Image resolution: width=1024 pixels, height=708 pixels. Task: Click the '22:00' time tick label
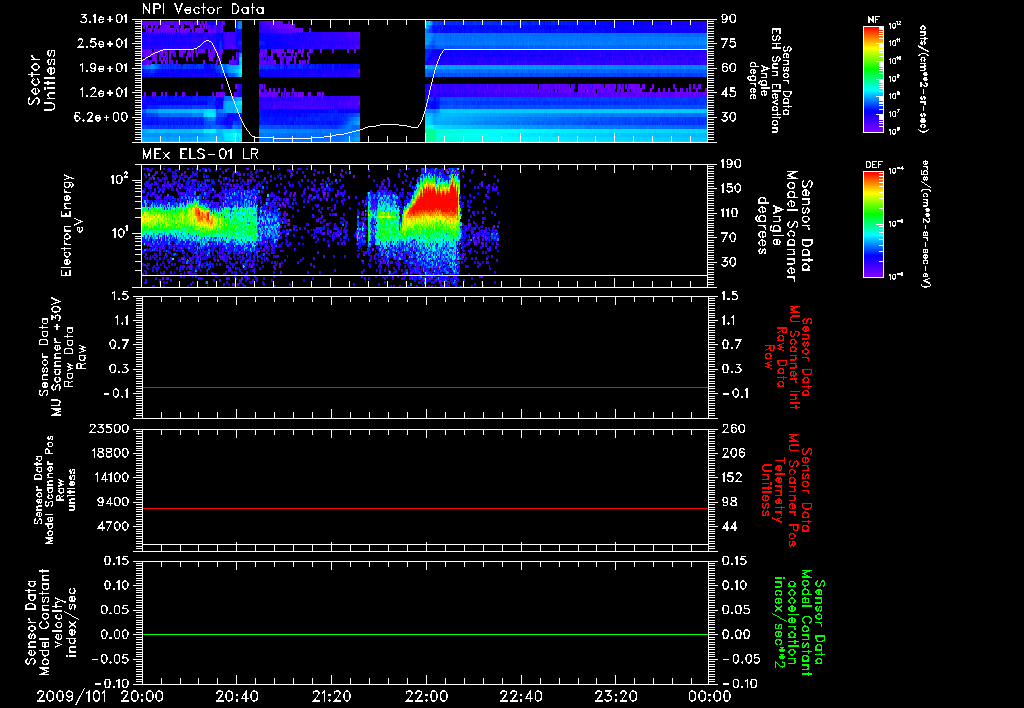click(x=426, y=696)
